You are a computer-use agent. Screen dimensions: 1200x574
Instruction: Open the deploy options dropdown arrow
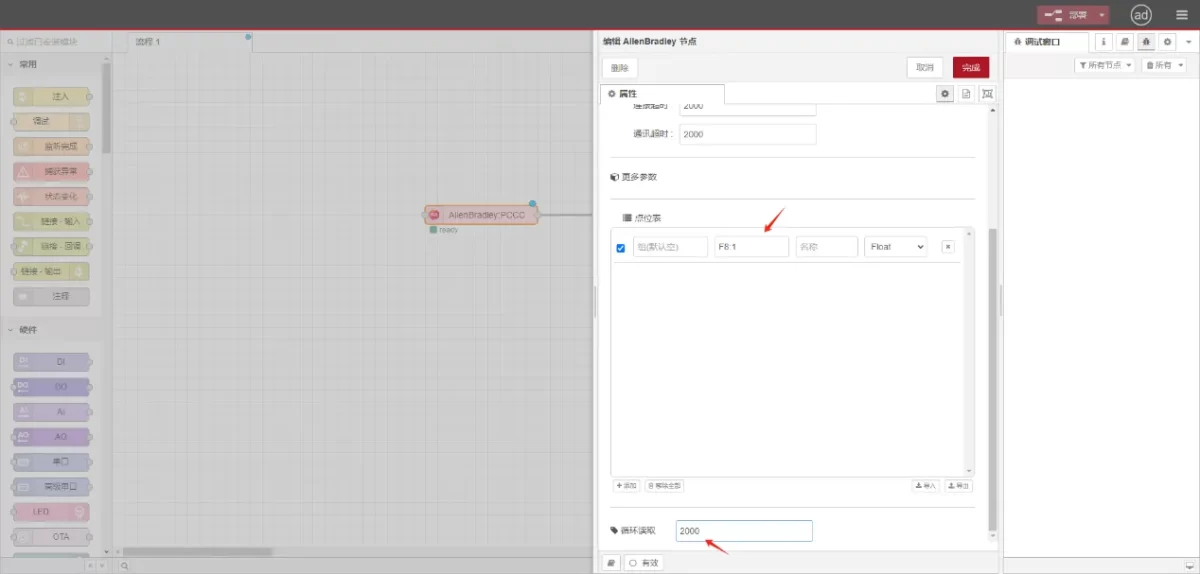(1102, 15)
